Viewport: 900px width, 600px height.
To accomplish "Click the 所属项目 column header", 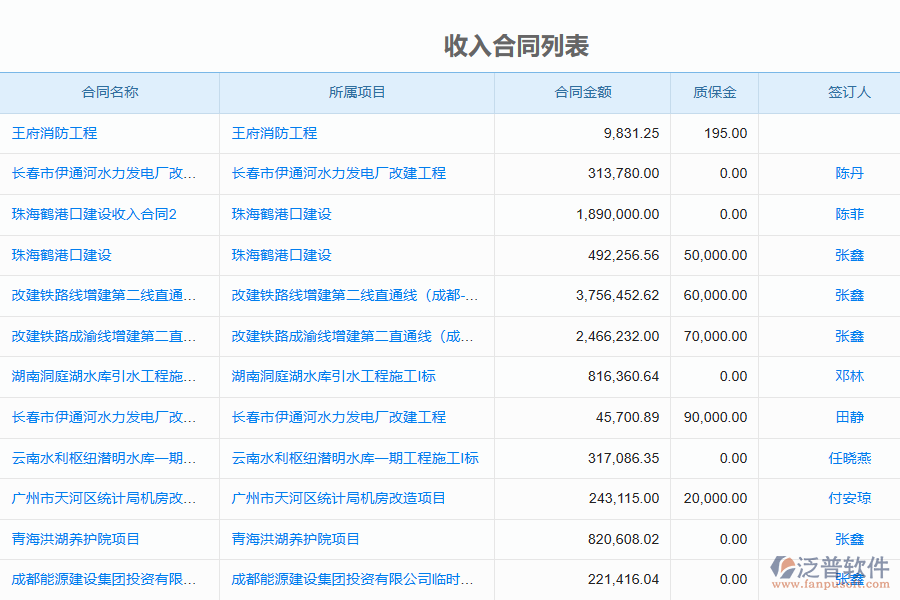I will [357, 93].
